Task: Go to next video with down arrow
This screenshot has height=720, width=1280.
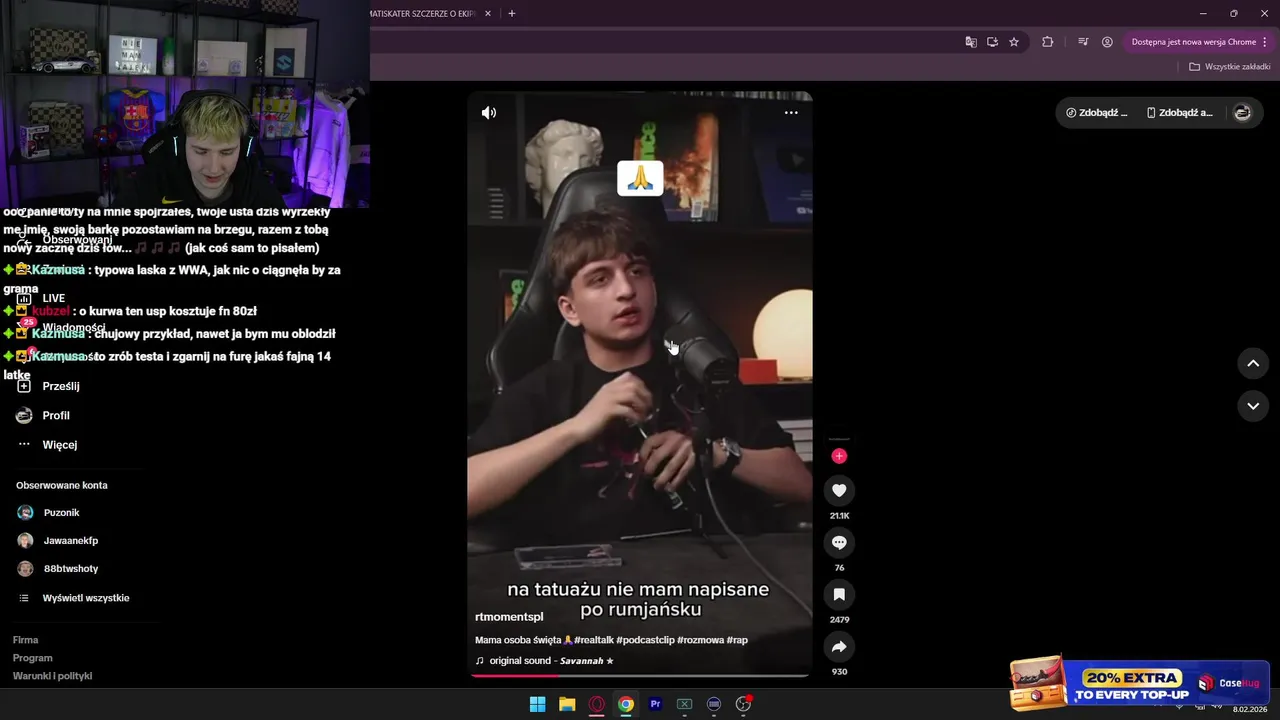Action: [x=1253, y=406]
